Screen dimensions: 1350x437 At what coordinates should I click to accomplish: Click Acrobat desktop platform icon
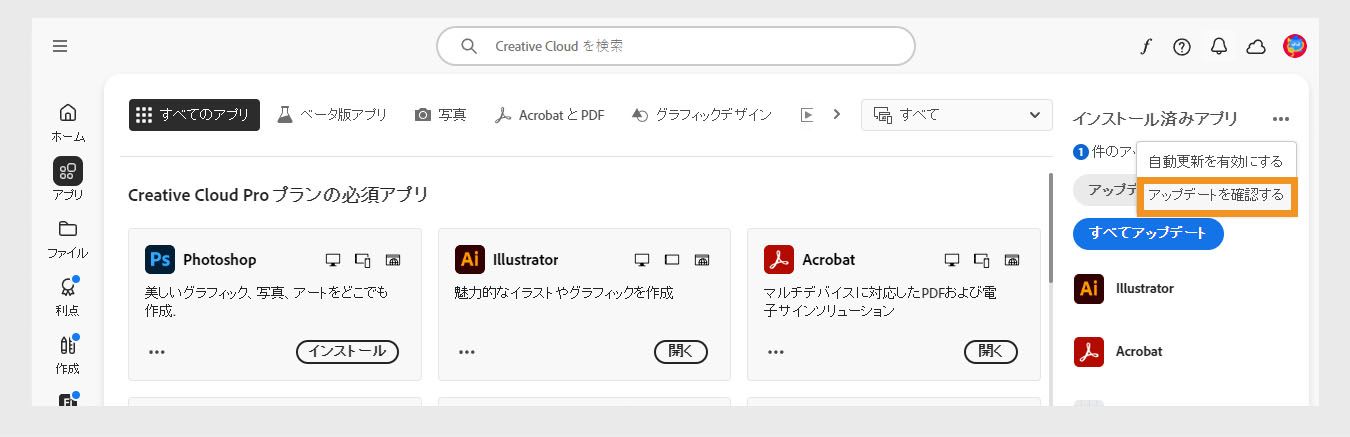coord(952,260)
